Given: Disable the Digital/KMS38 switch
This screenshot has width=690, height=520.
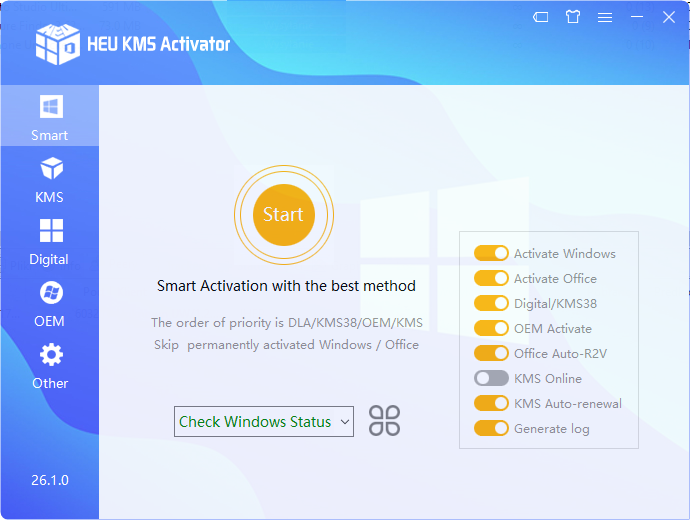Looking at the screenshot, I should pos(491,304).
